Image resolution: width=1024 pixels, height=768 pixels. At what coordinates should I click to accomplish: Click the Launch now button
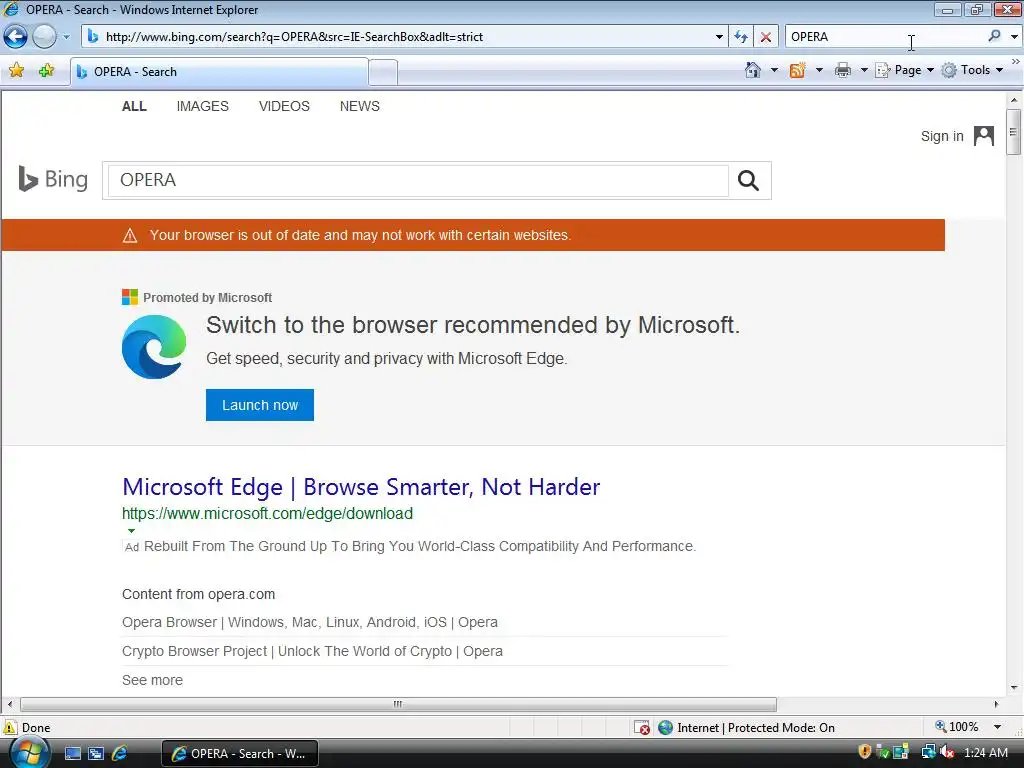click(x=260, y=405)
